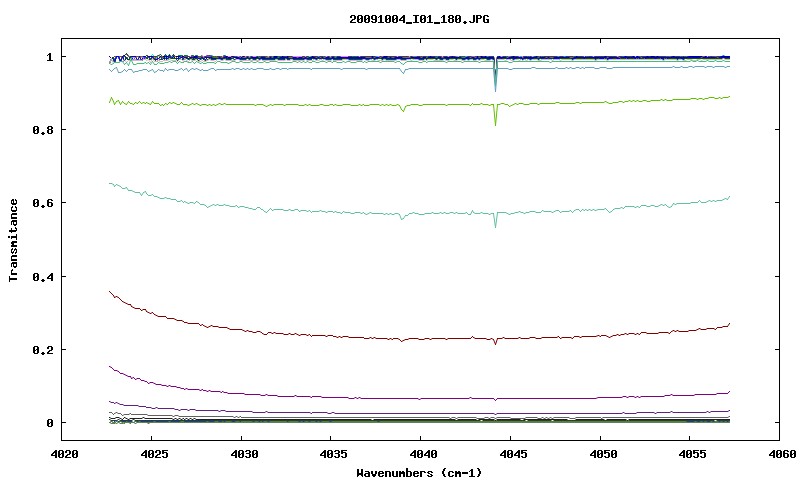Click y-axis tick label 0.8

pyautogui.click(x=43, y=130)
